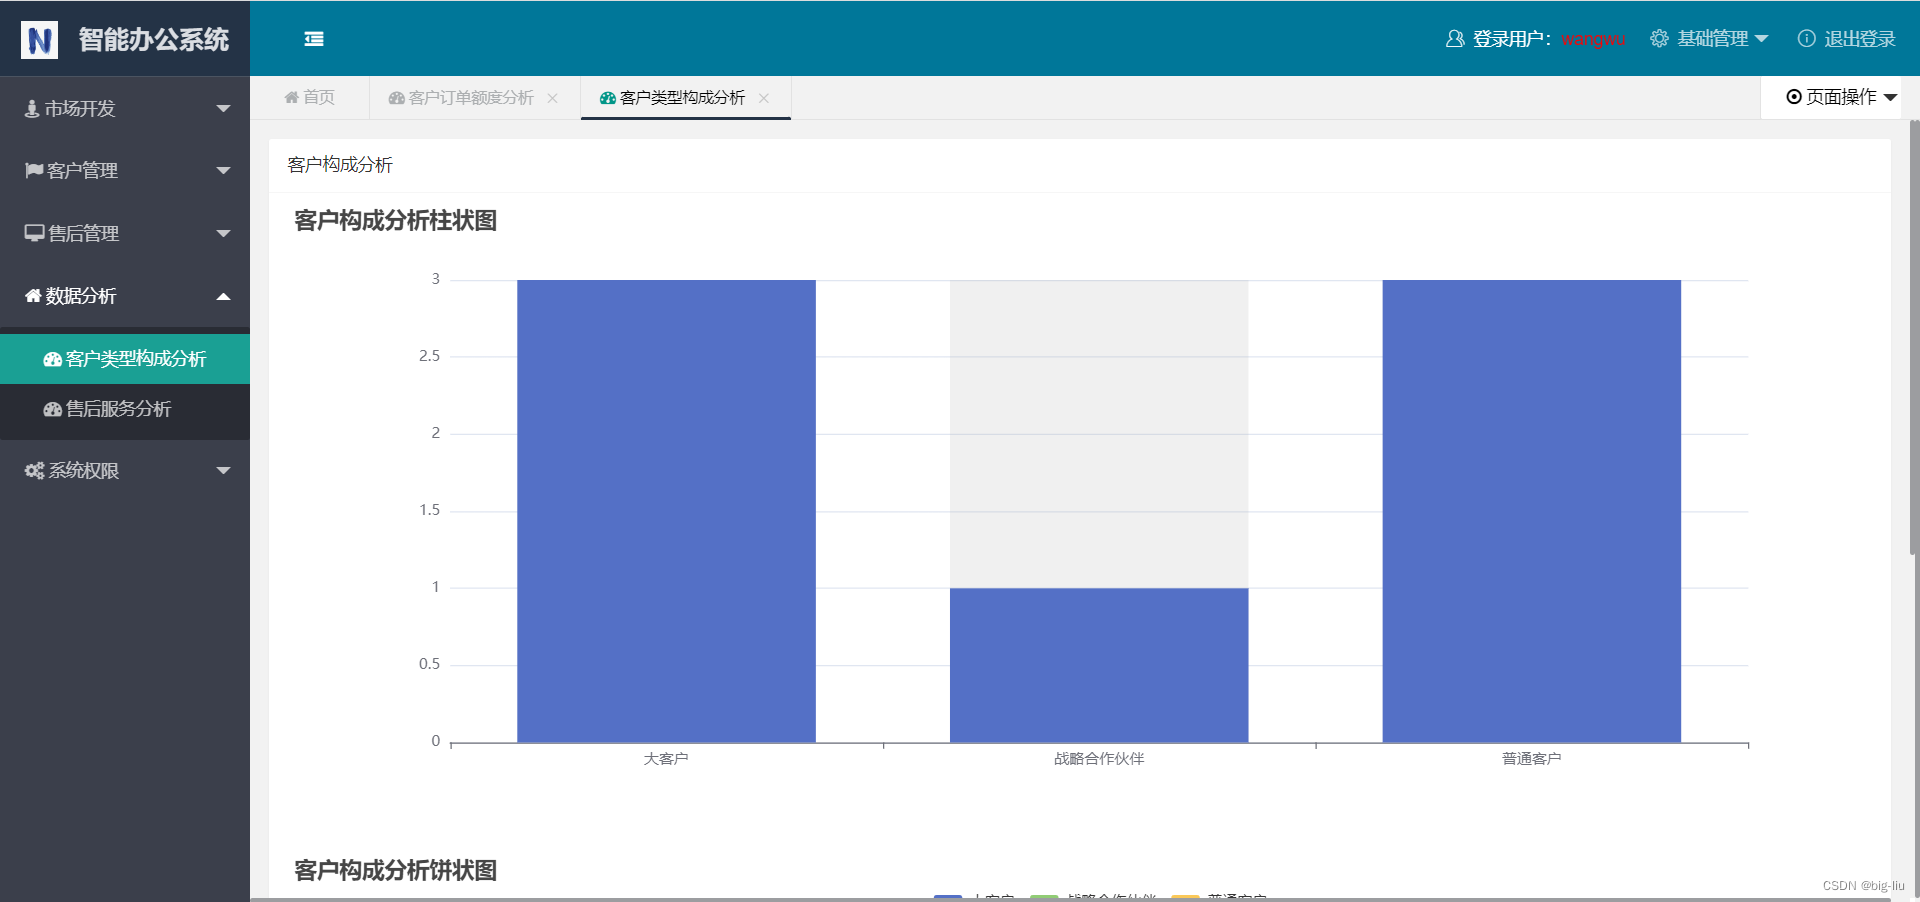Click the house icon of 数据分析
1920x902 pixels.
click(x=33, y=295)
